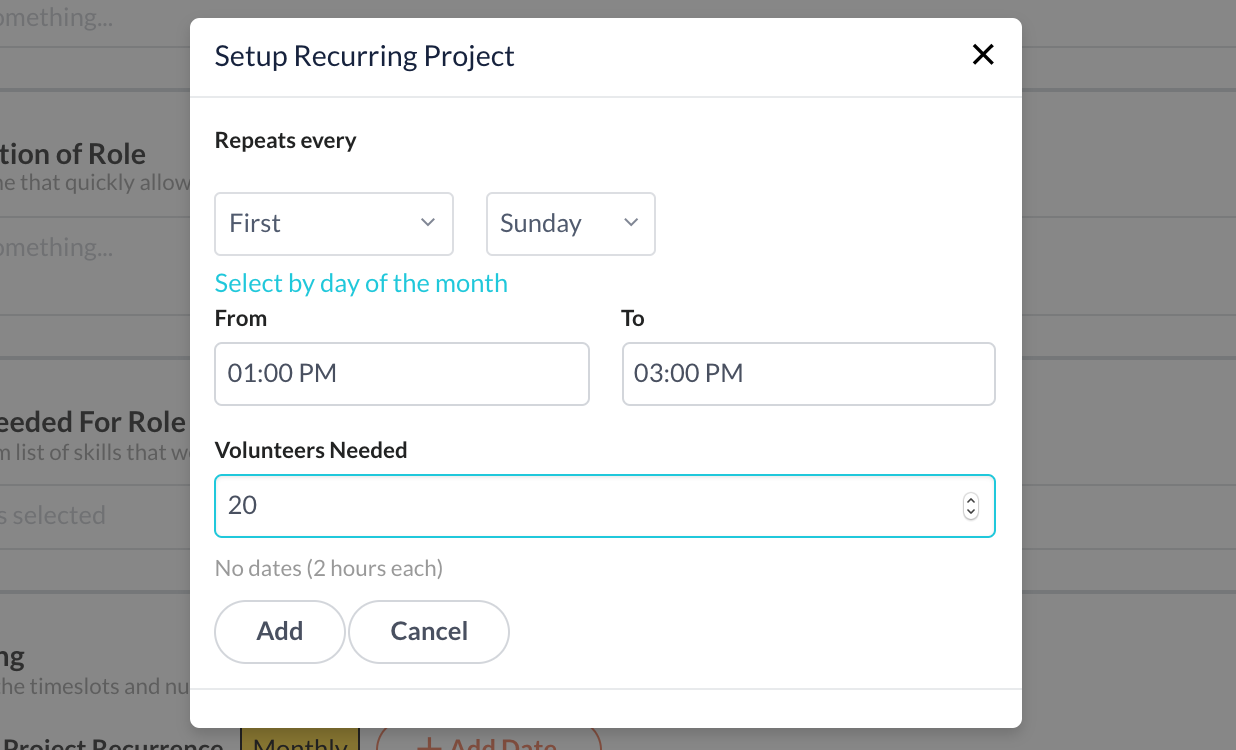This screenshot has height=750, width=1236.
Task: Close the Setup Recurring Project dialog
Action: [x=983, y=55]
